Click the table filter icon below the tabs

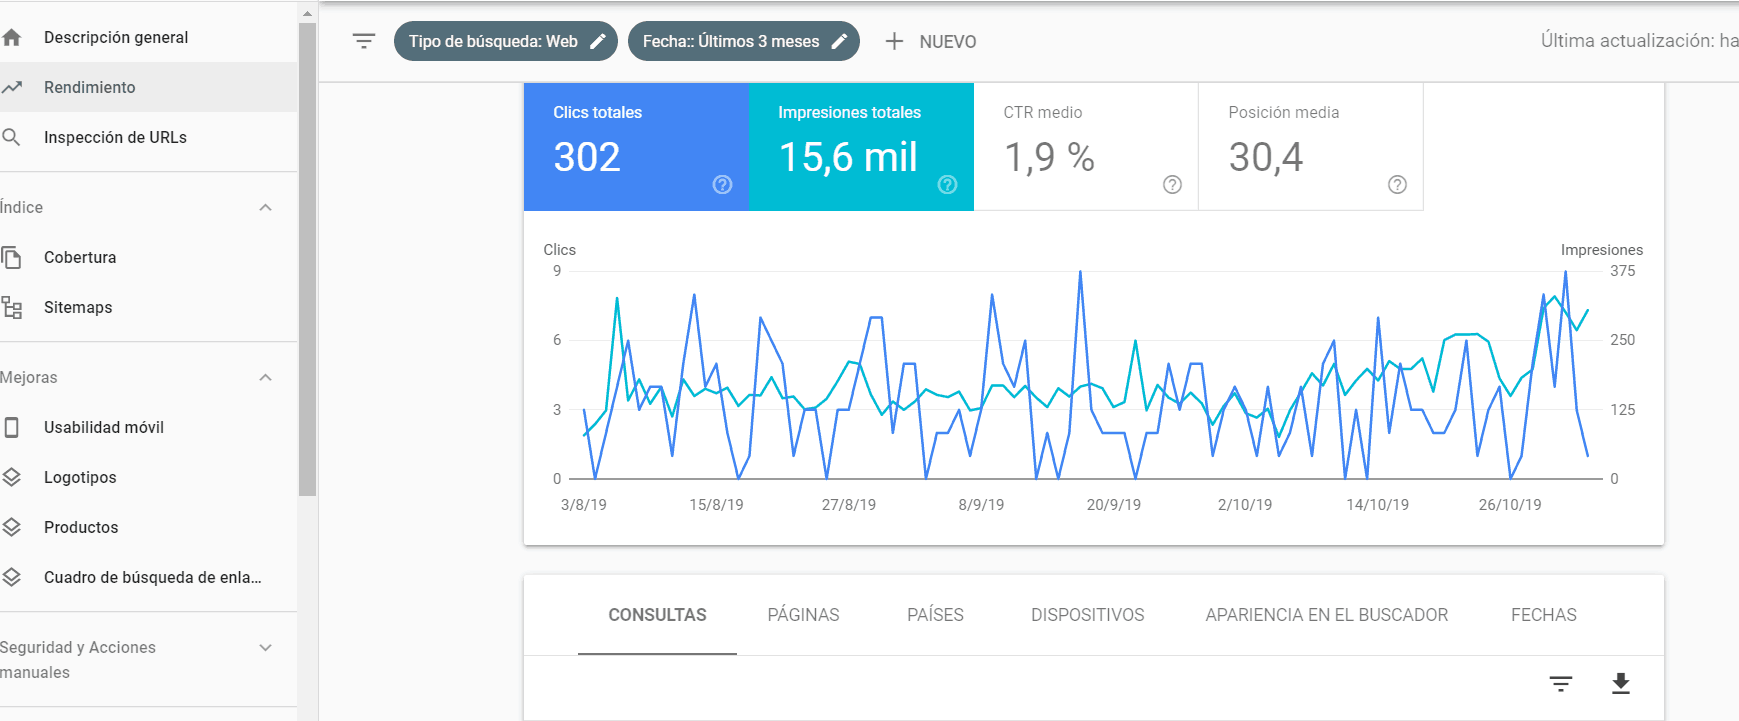(1561, 684)
